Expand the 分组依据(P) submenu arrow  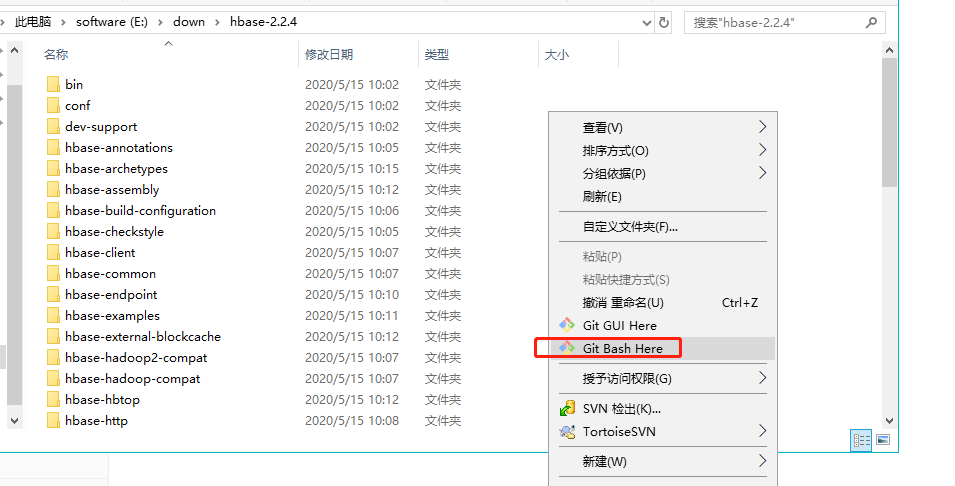click(763, 173)
